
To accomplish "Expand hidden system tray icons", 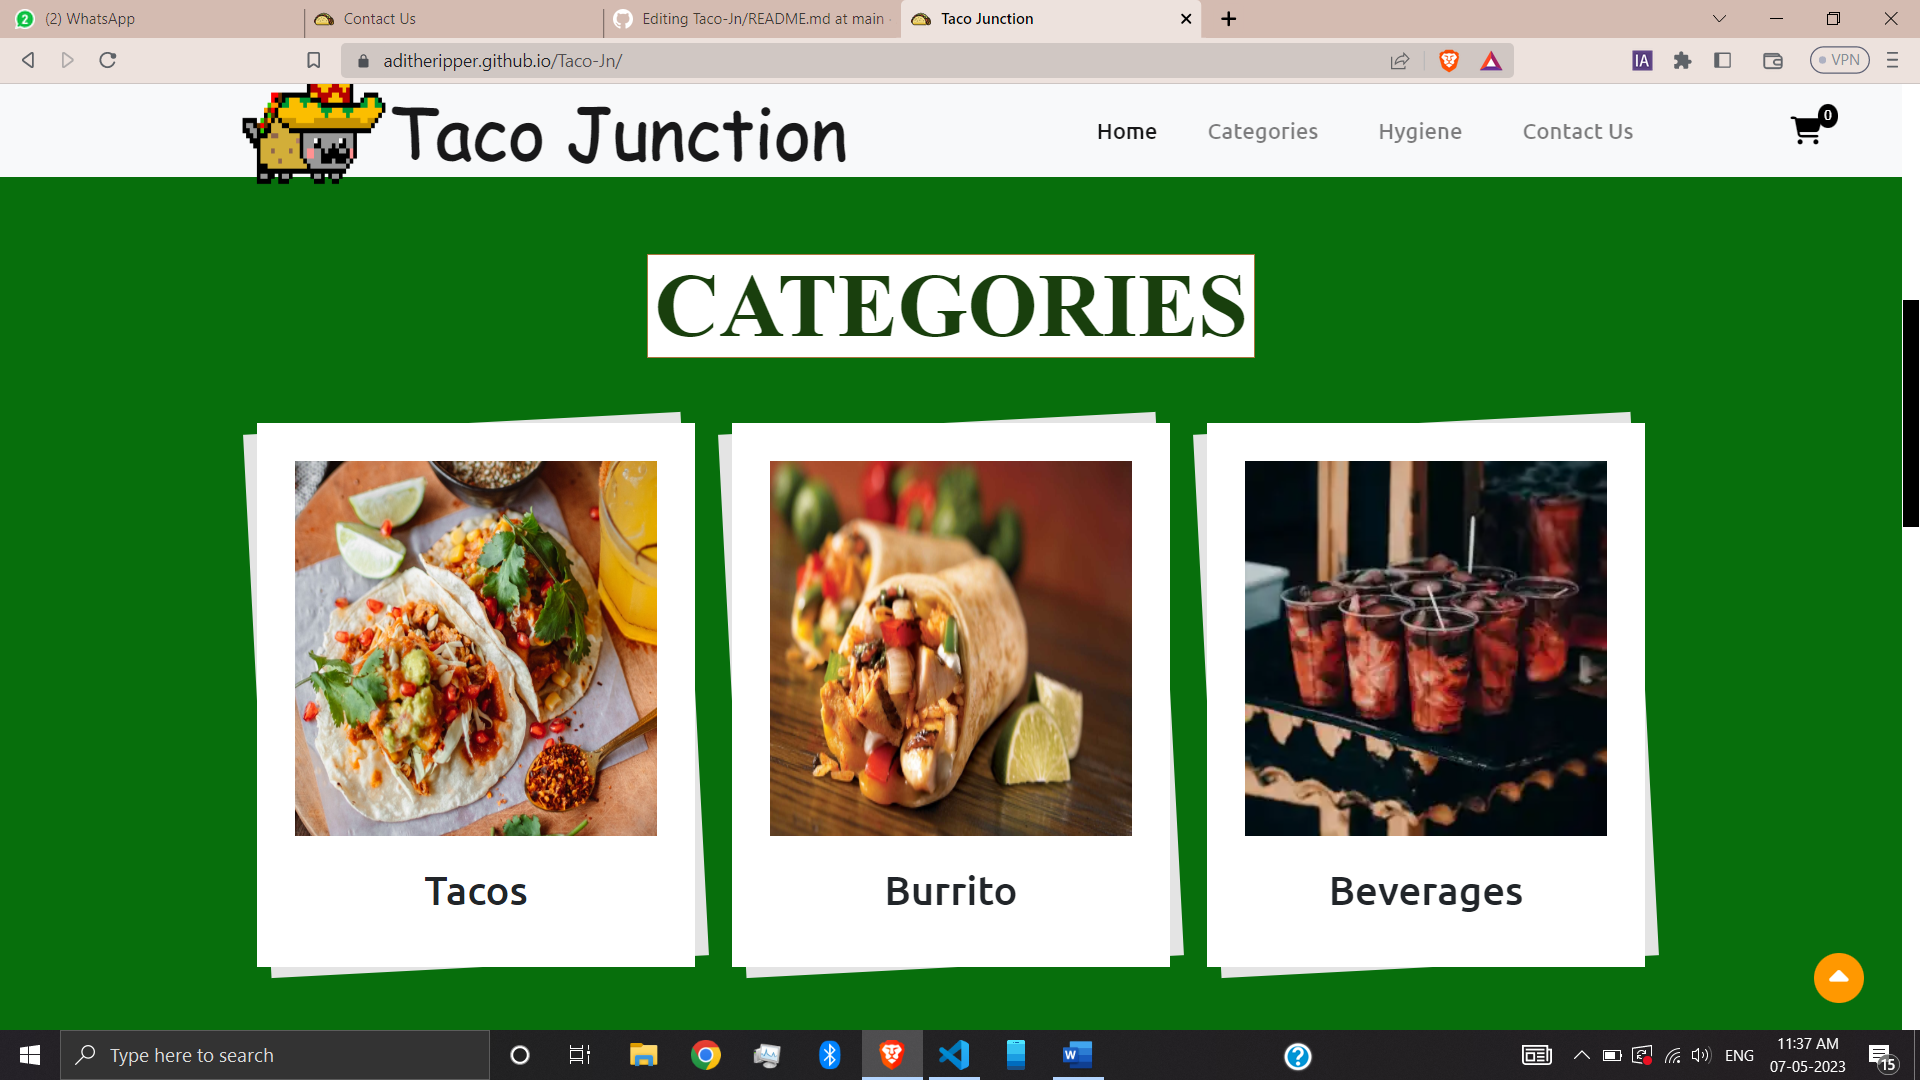I will click(x=1582, y=1055).
